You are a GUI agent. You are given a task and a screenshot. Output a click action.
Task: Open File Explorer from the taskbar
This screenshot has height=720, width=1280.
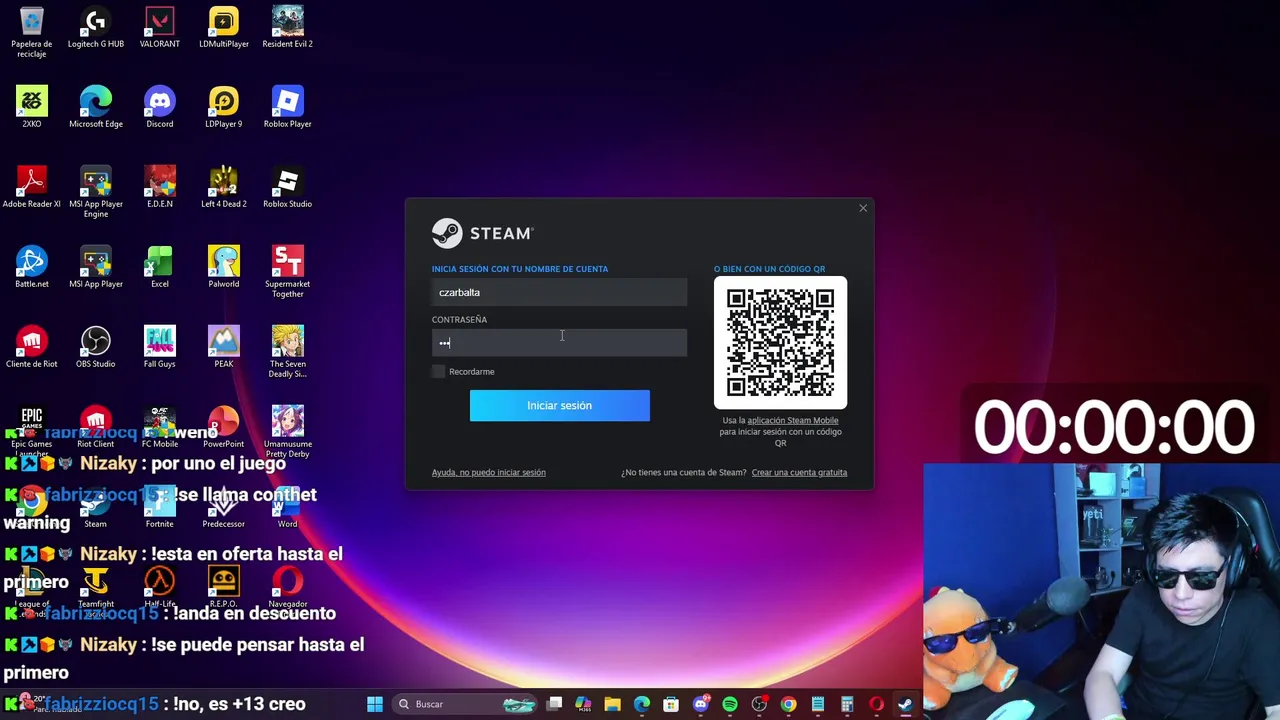point(612,704)
